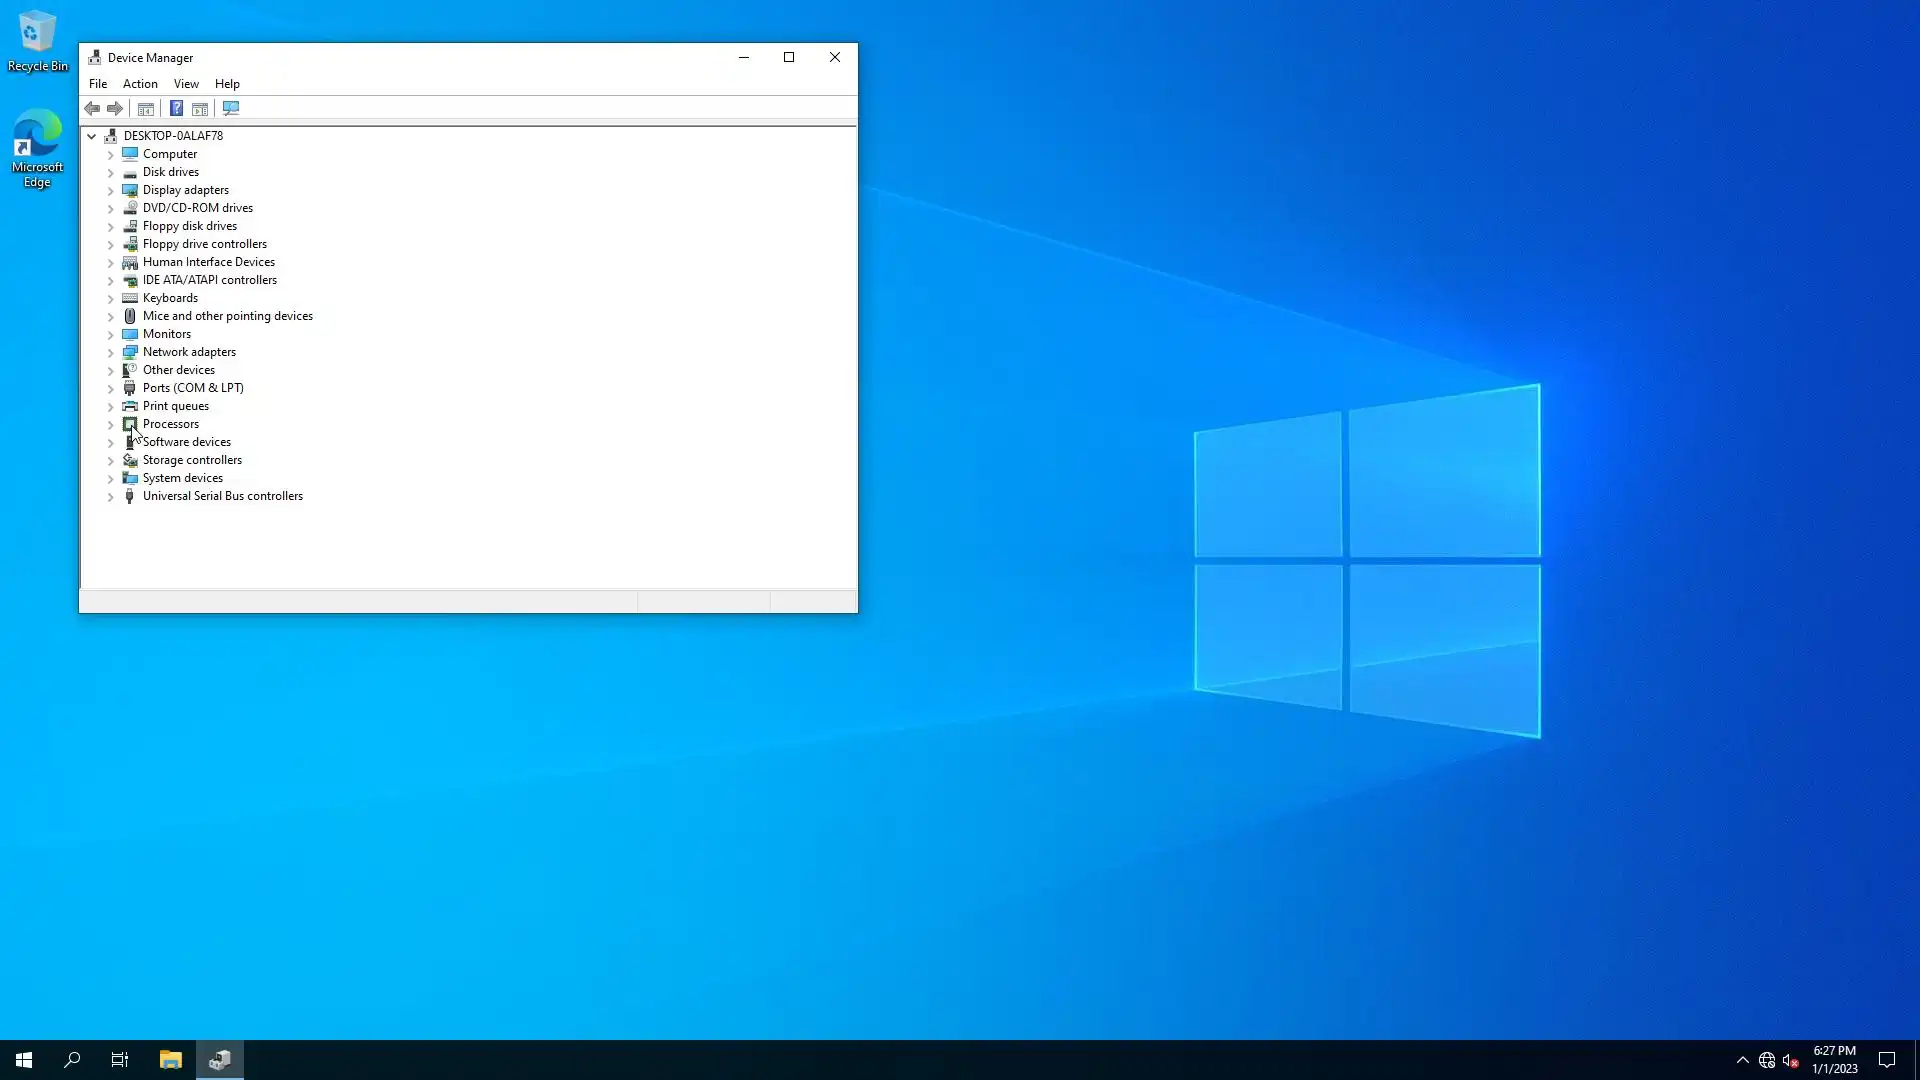
Task: Click the Show/Hide console tree toolbar icon
Action: 146,108
